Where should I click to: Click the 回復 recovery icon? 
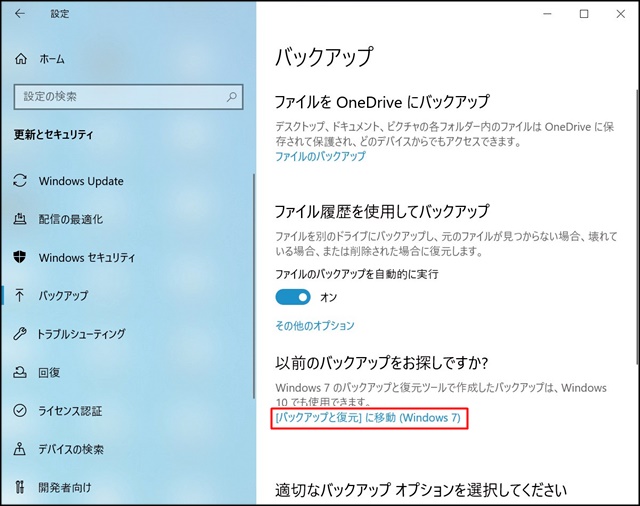coord(20,372)
